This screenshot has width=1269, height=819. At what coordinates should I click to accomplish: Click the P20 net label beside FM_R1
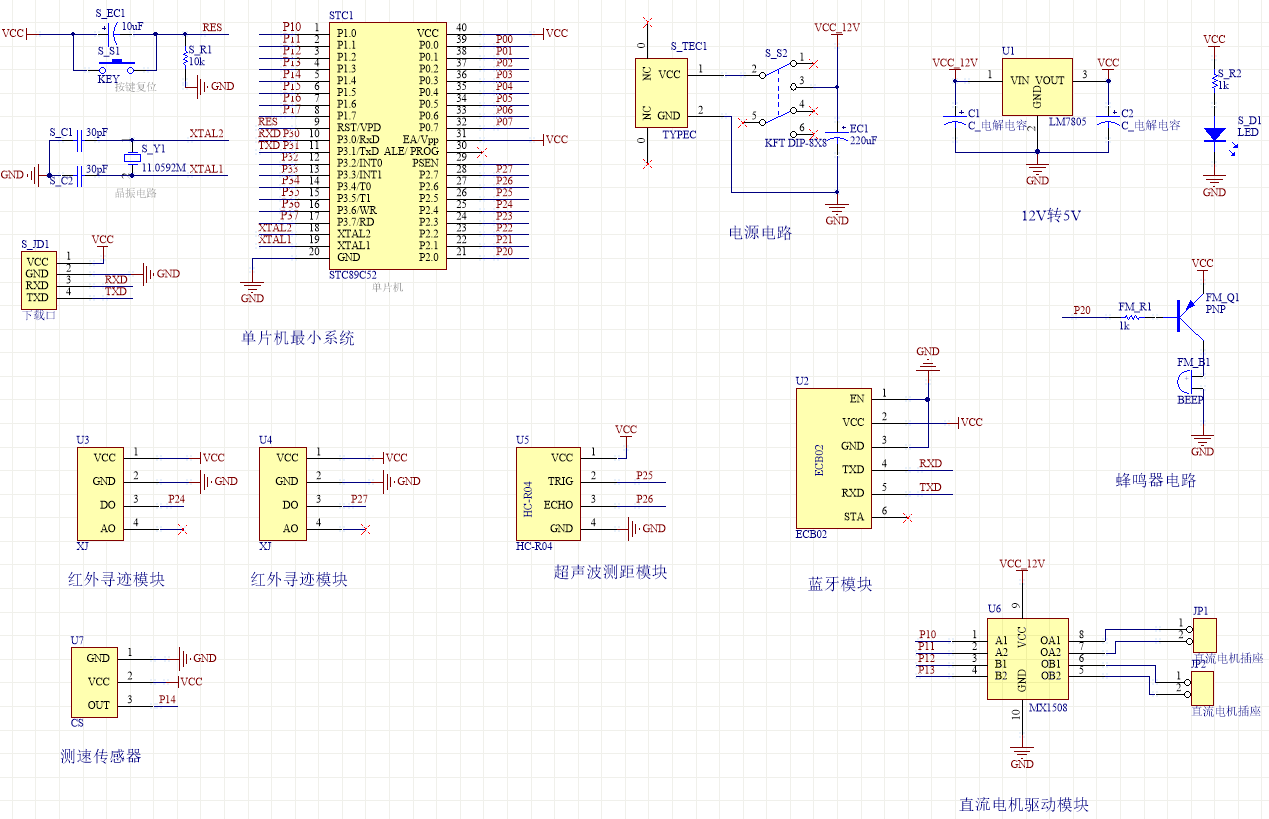point(1082,310)
